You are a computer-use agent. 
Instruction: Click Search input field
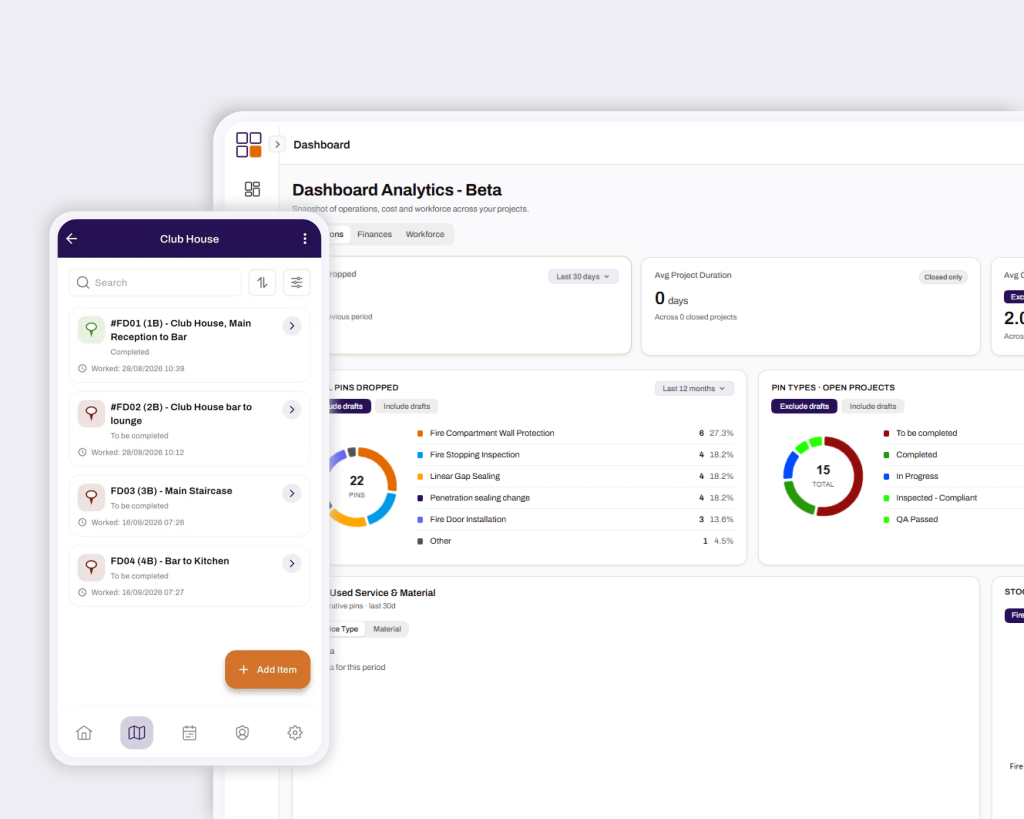[x=155, y=283]
